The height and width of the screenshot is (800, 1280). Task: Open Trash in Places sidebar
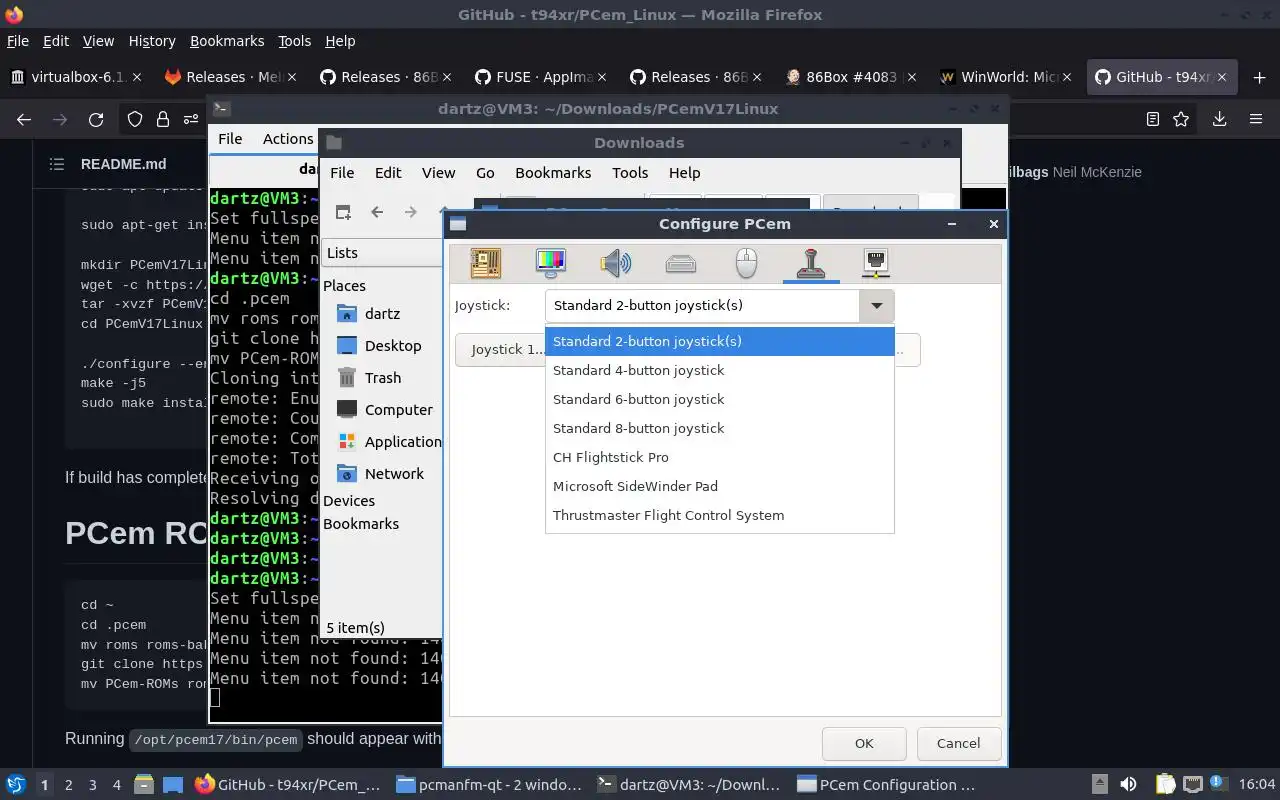tap(382, 378)
